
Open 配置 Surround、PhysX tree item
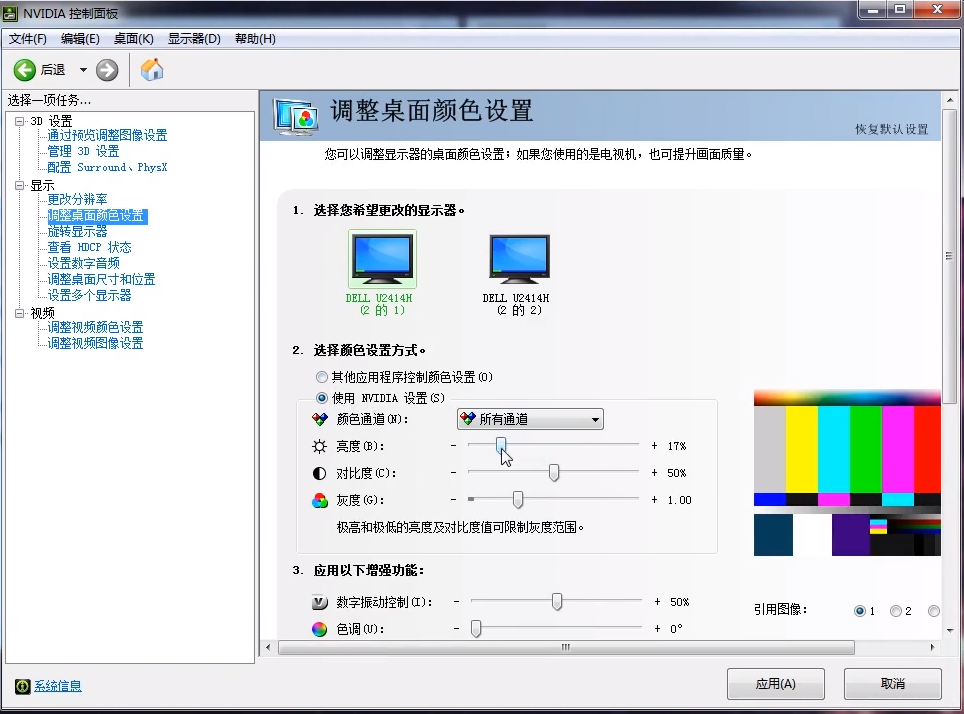click(x=108, y=167)
